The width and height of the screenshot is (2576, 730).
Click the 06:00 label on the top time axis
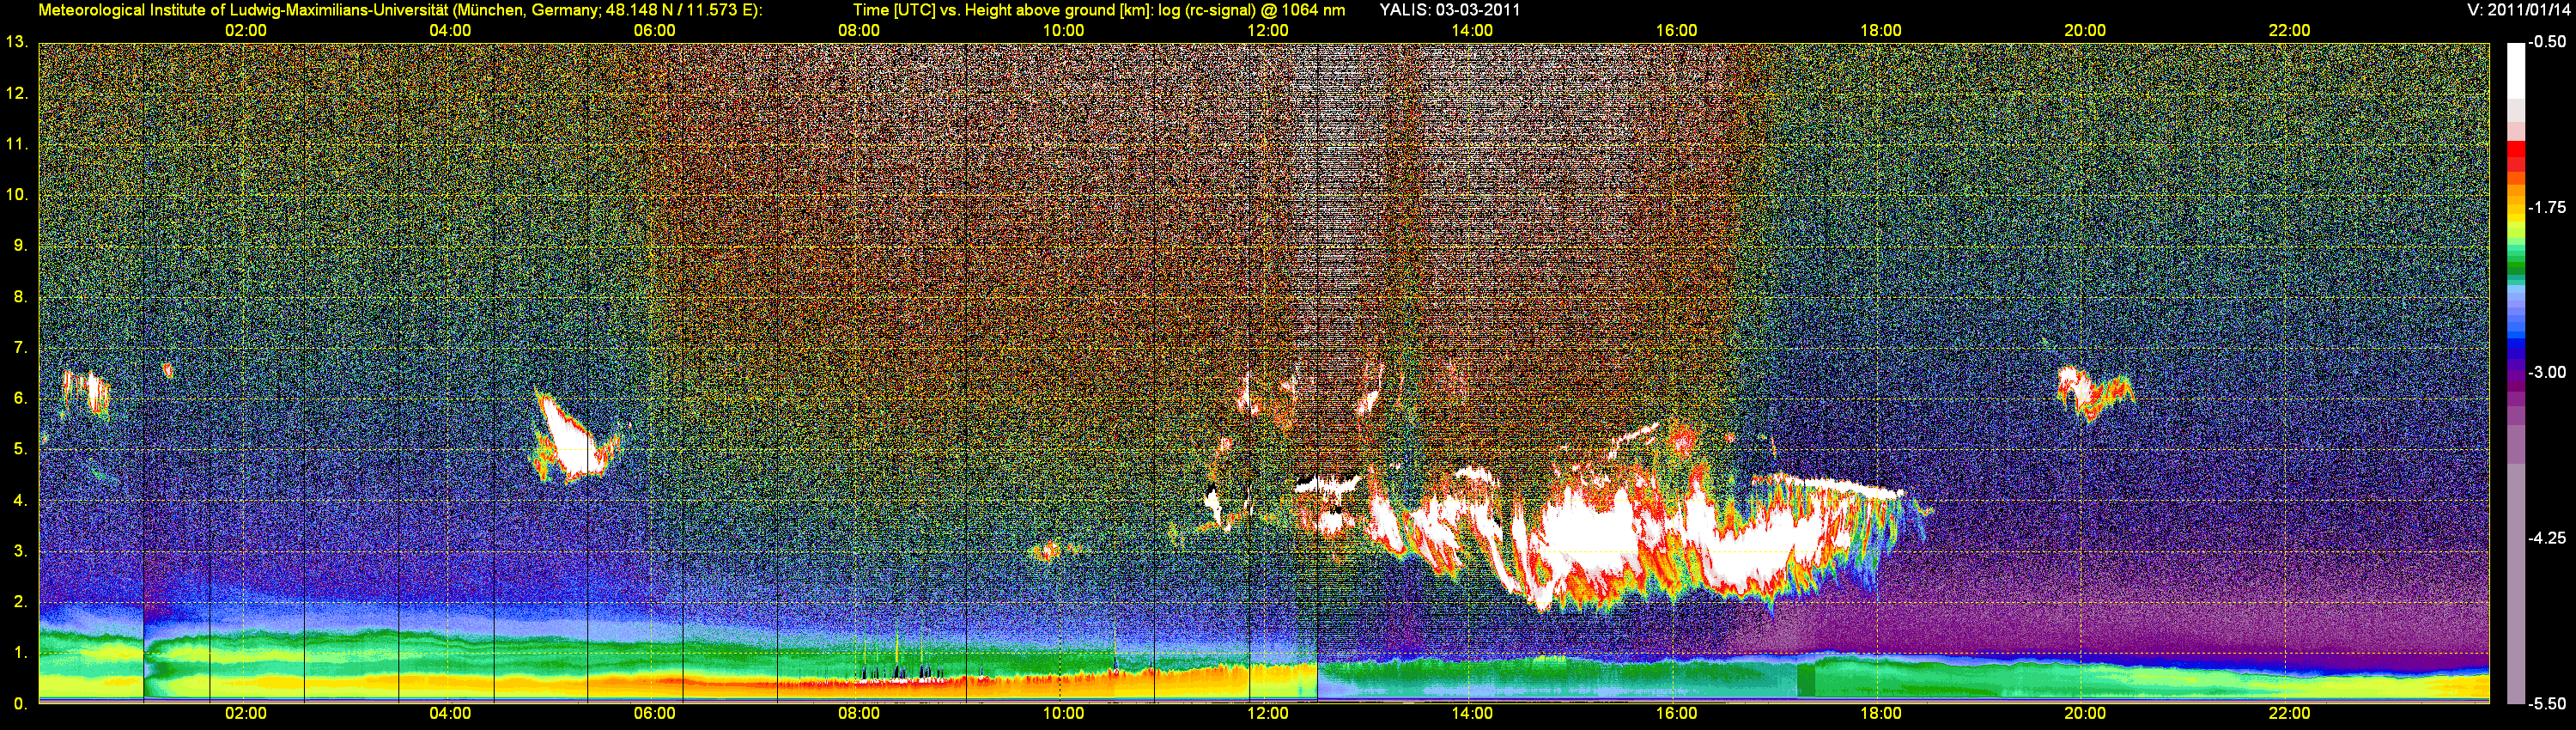click(654, 31)
